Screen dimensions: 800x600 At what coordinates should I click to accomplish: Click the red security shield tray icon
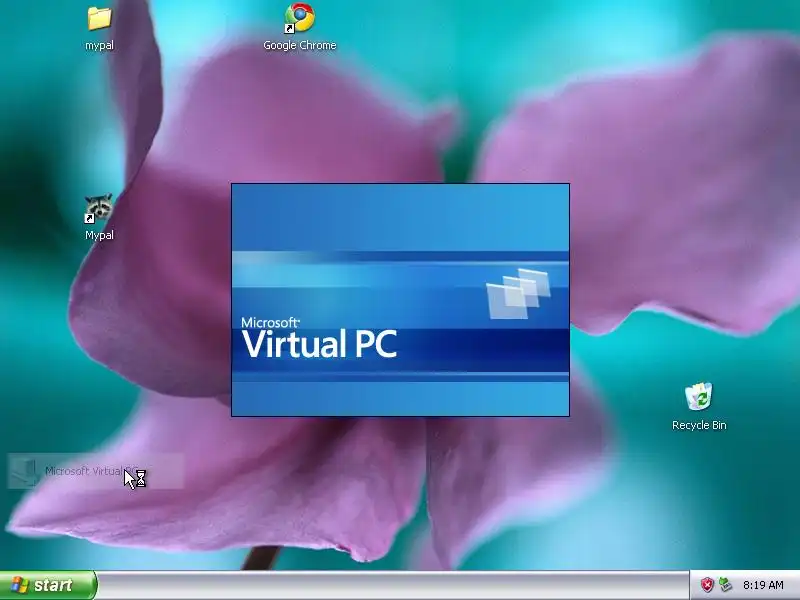(x=707, y=585)
